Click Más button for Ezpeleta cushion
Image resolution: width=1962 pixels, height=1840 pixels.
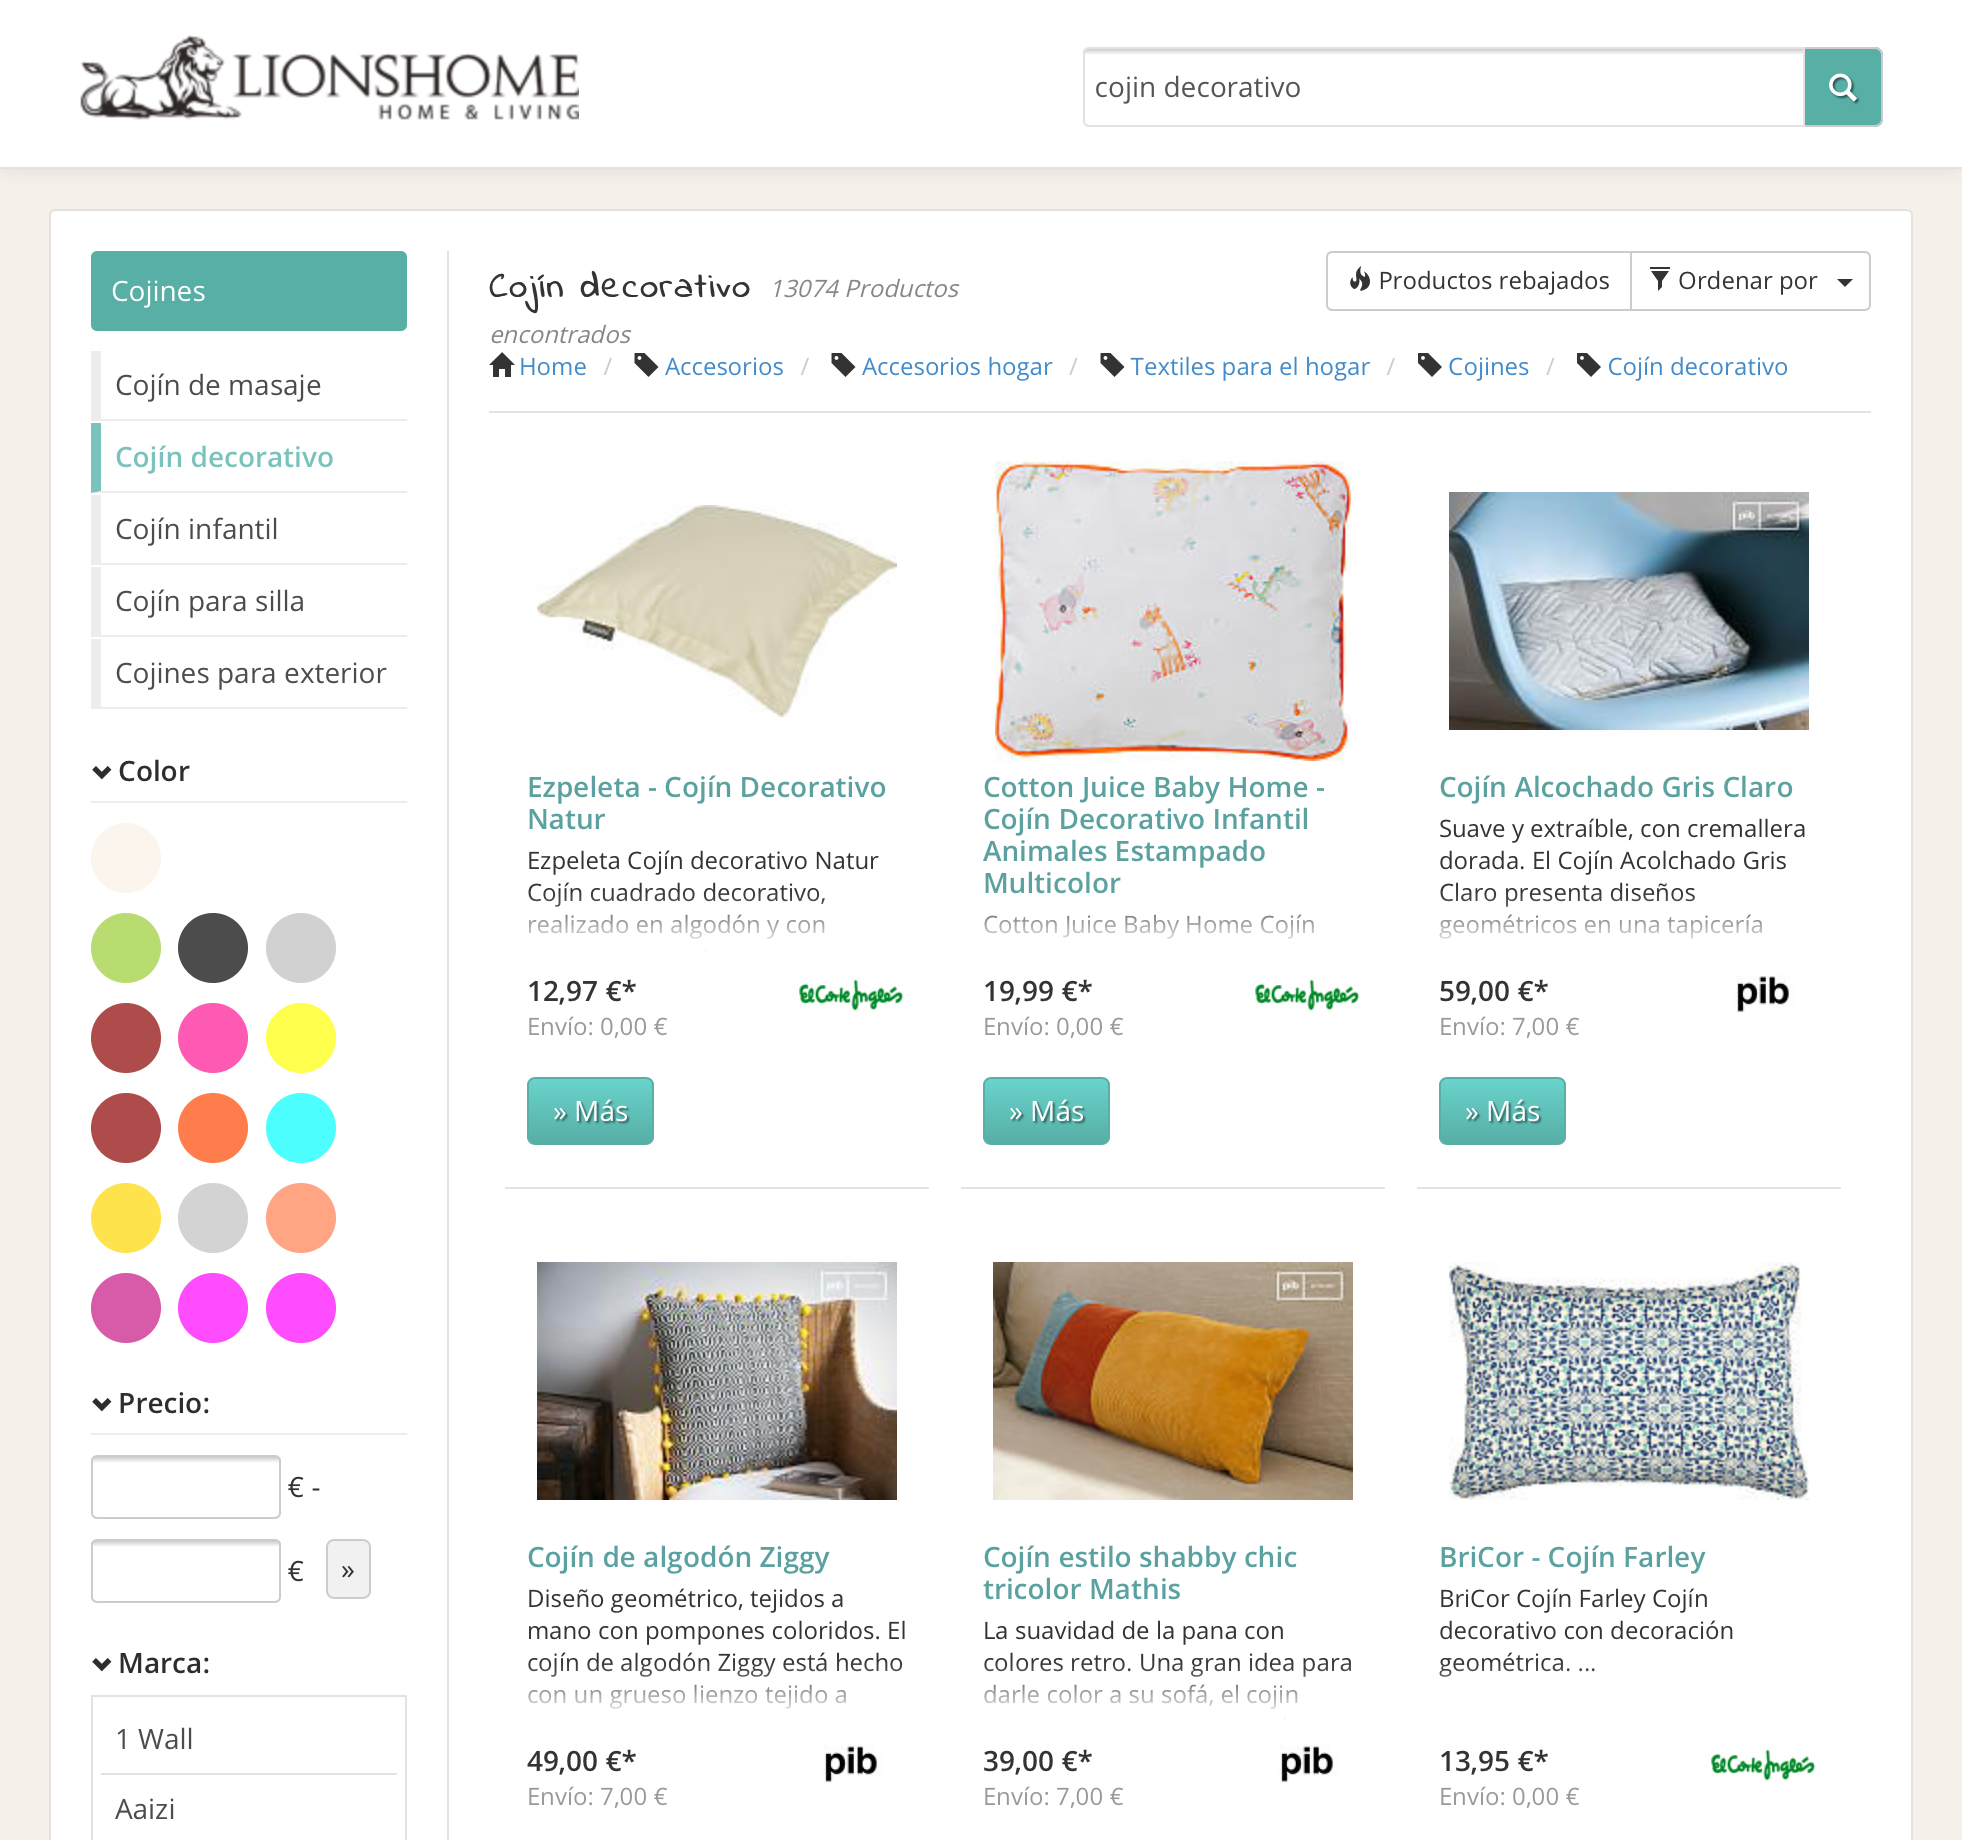click(x=590, y=1111)
